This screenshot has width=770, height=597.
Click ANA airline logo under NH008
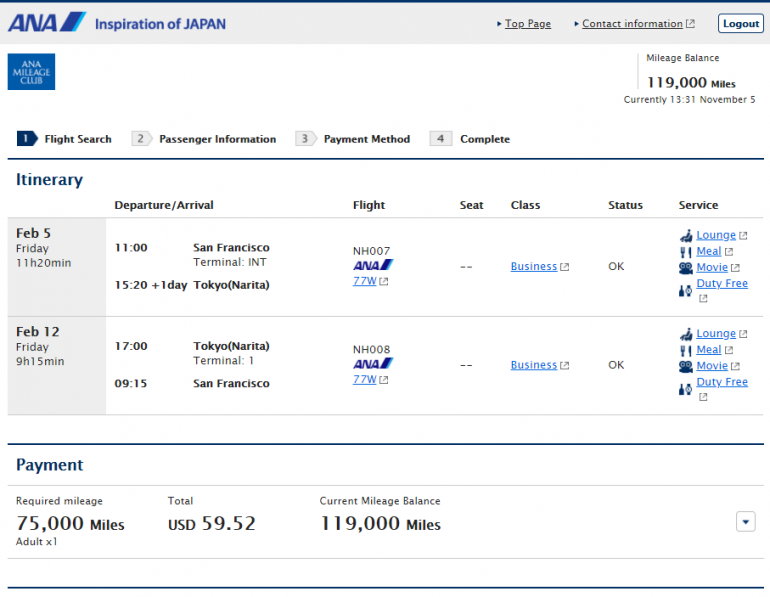372,364
